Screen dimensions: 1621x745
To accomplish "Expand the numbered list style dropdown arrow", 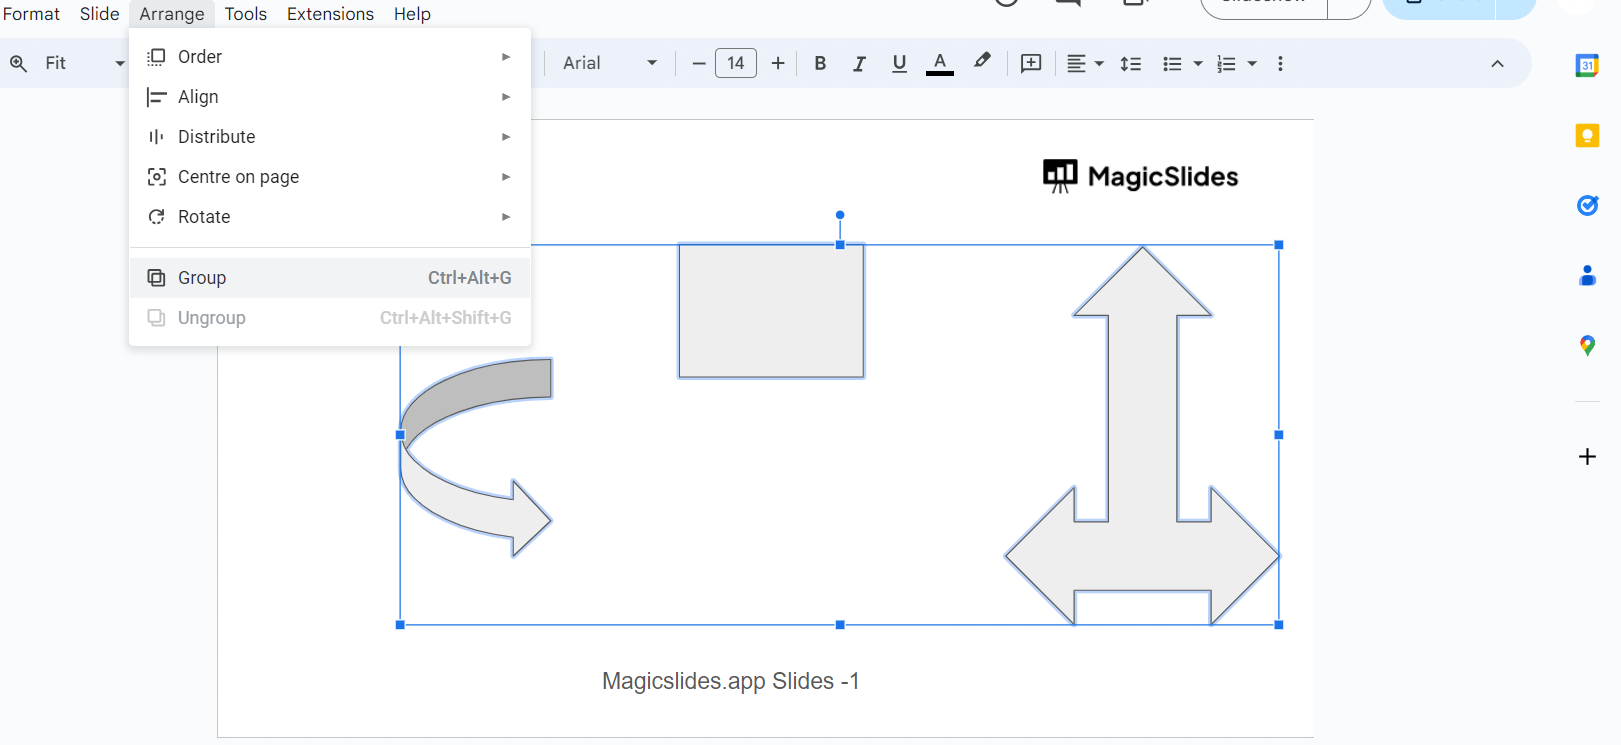I will tap(1252, 64).
